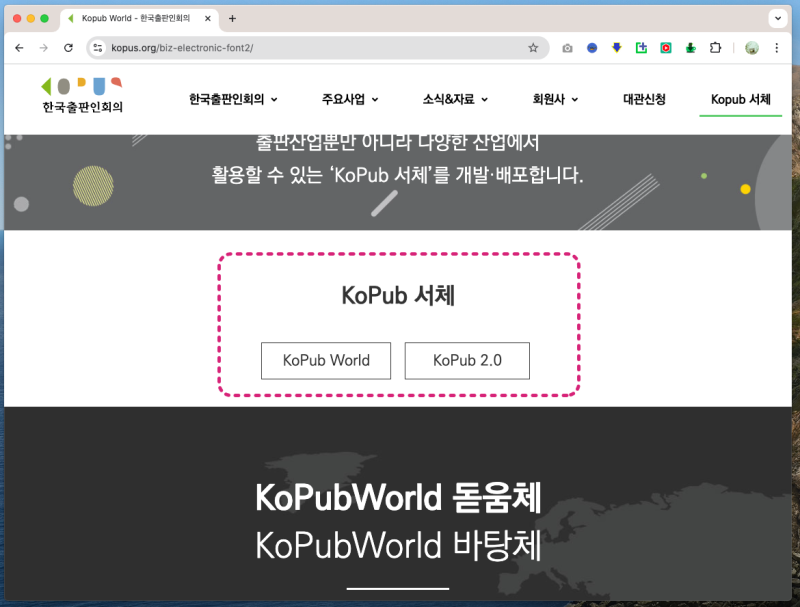Screen dimensions: 800x607
Task: Open the Extensions puzzle-piece menu
Action: pos(715,48)
